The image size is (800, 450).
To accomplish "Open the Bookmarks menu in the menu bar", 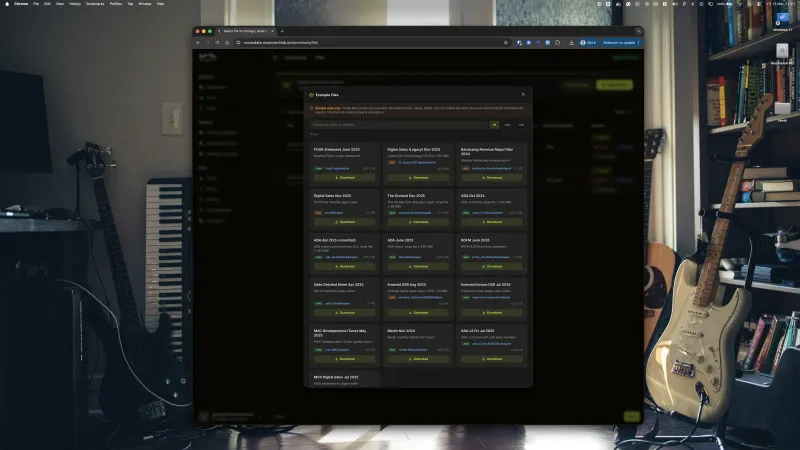I will click(96, 4).
